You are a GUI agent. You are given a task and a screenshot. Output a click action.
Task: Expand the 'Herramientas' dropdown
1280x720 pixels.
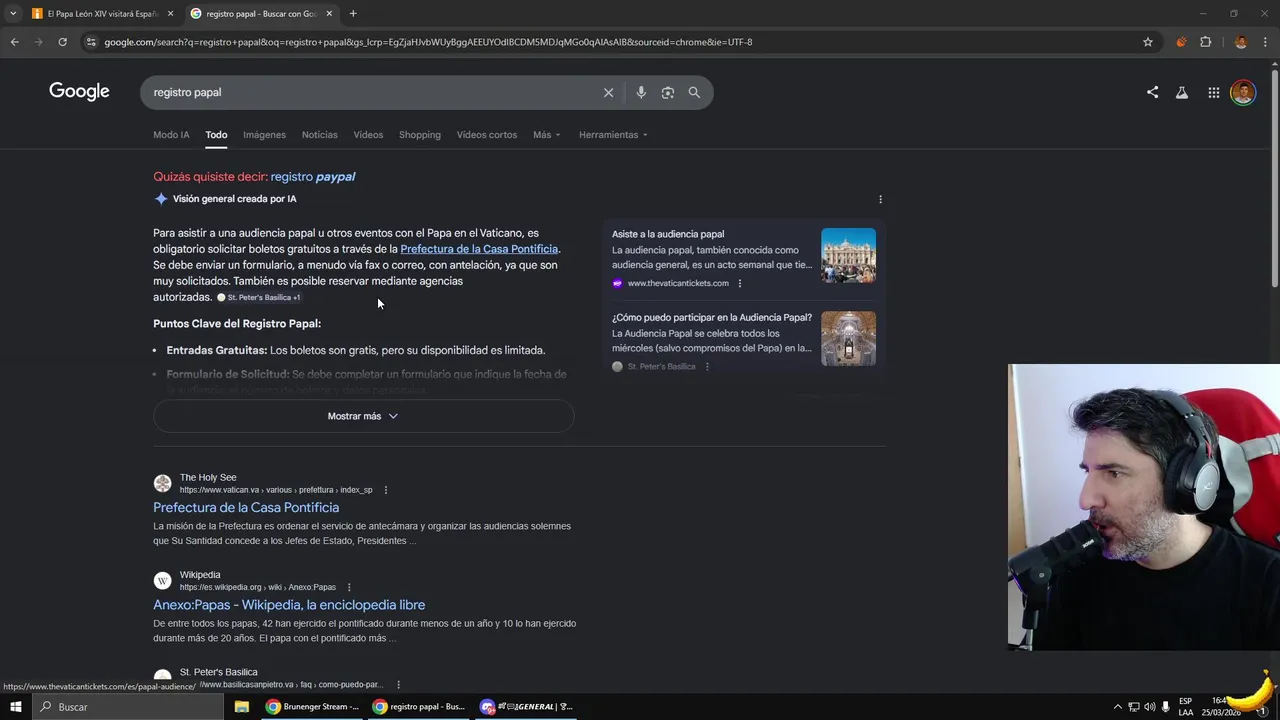pyautogui.click(x=612, y=135)
